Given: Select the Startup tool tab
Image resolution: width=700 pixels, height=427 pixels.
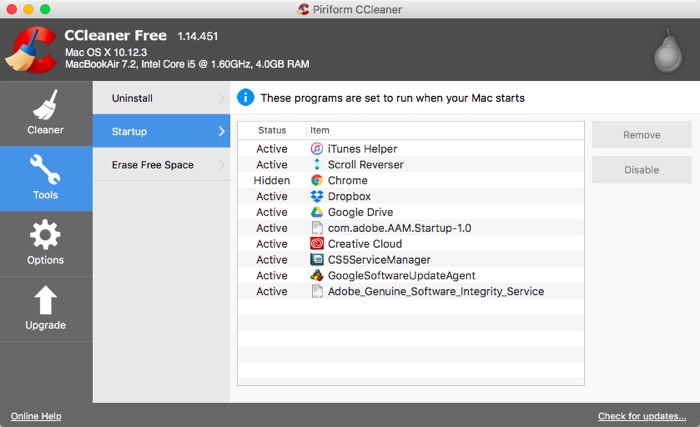Looking at the screenshot, I should [161, 131].
